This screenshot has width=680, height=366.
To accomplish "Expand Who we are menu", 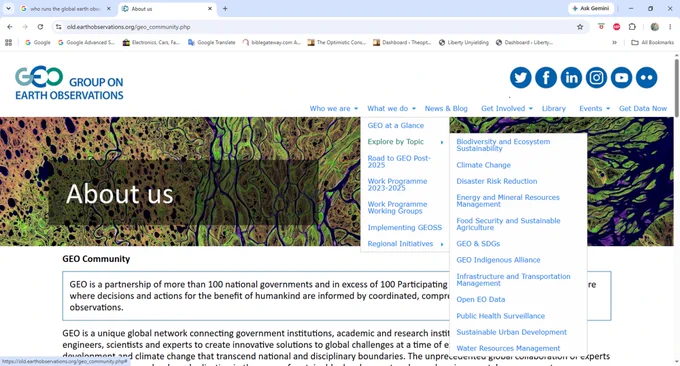I will tap(333, 108).
